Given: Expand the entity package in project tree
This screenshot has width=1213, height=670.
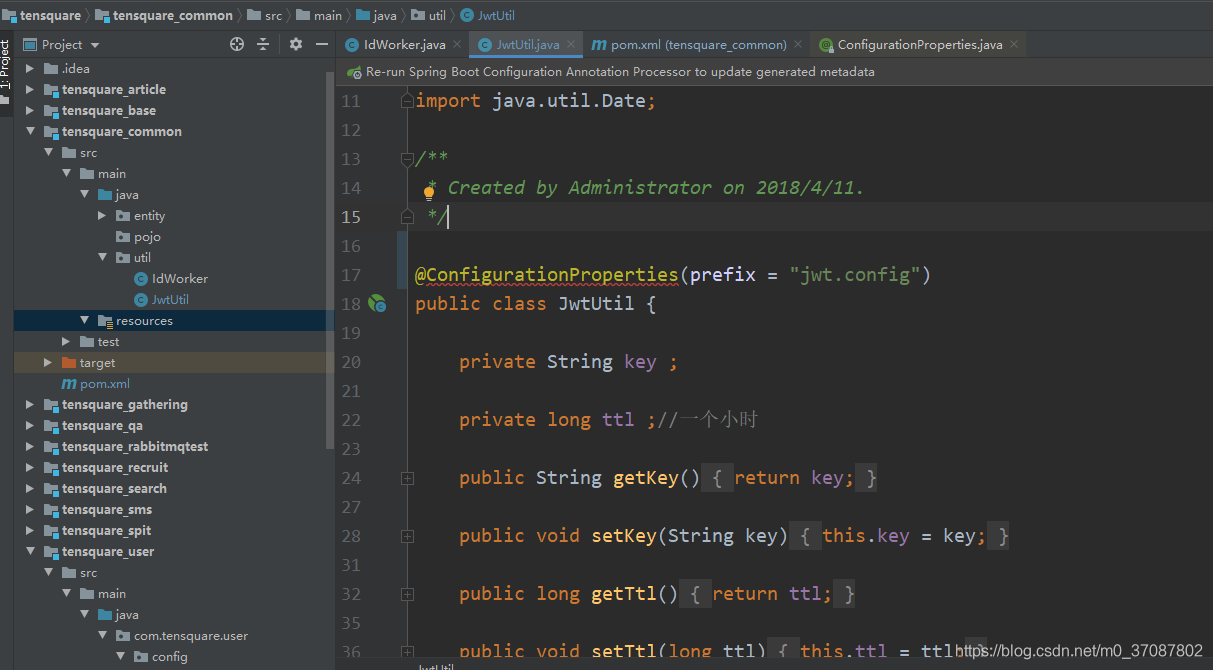Looking at the screenshot, I should pos(101,215).
